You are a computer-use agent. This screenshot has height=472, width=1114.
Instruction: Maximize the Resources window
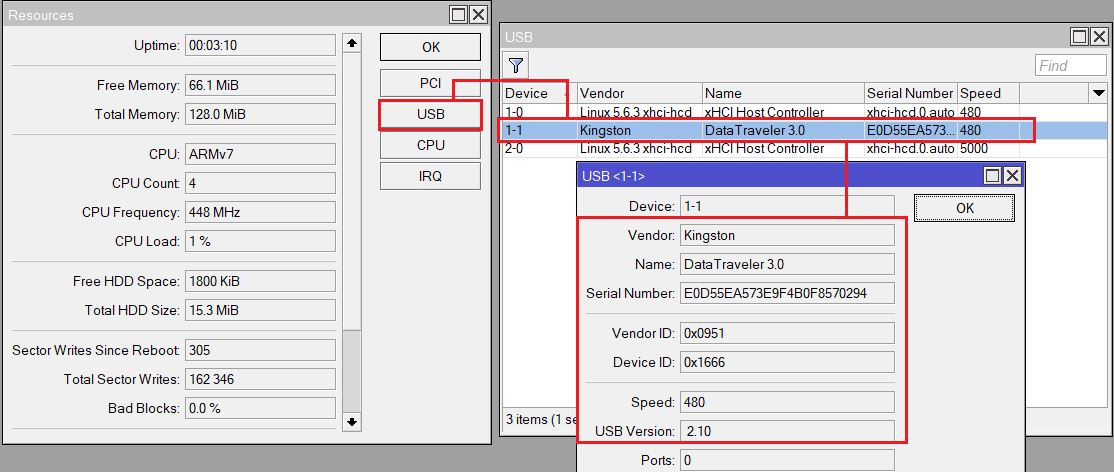point(459,14)
